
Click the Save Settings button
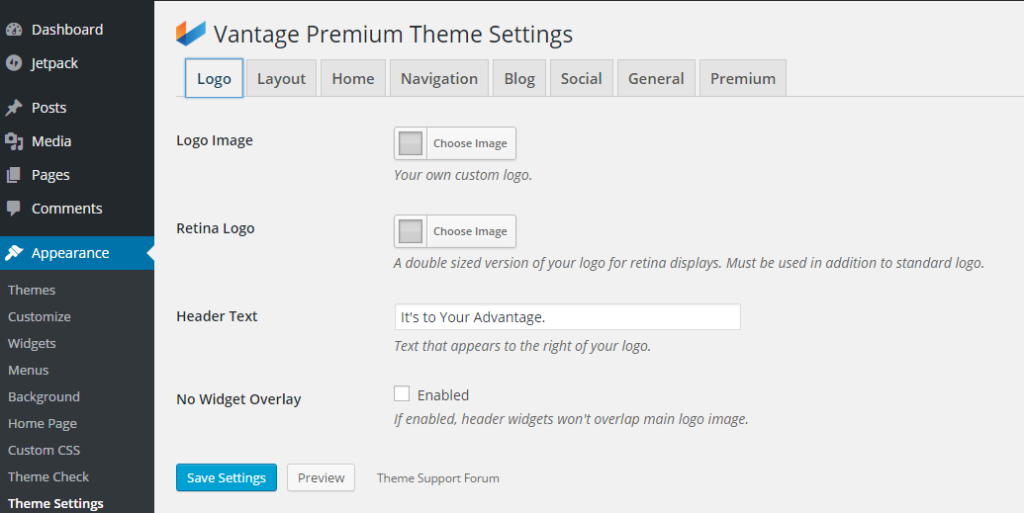click(x=227, y=478)
